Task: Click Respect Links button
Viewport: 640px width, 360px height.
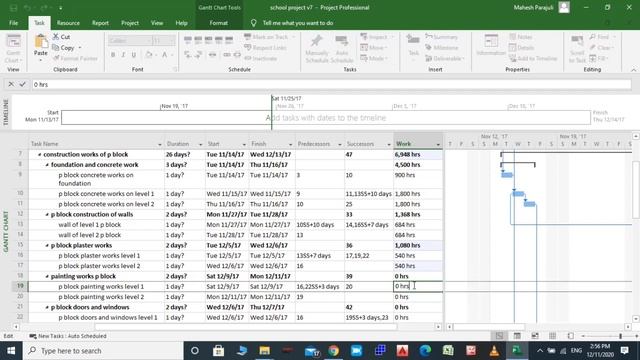Action: pos(265,48)
